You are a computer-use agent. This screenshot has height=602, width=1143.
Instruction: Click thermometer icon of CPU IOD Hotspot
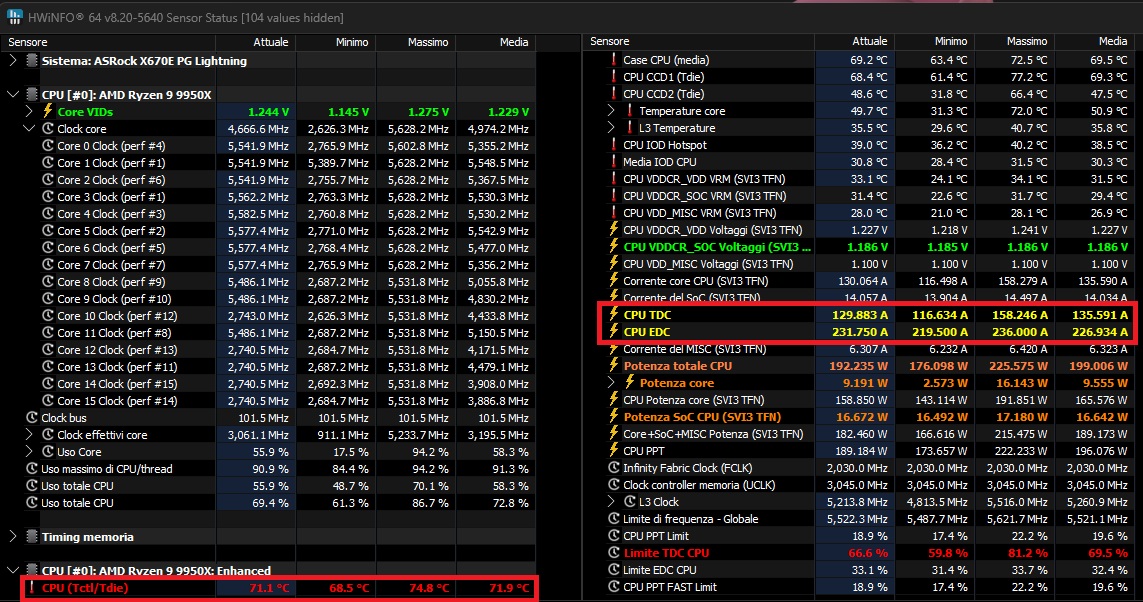tap(614, 144)
